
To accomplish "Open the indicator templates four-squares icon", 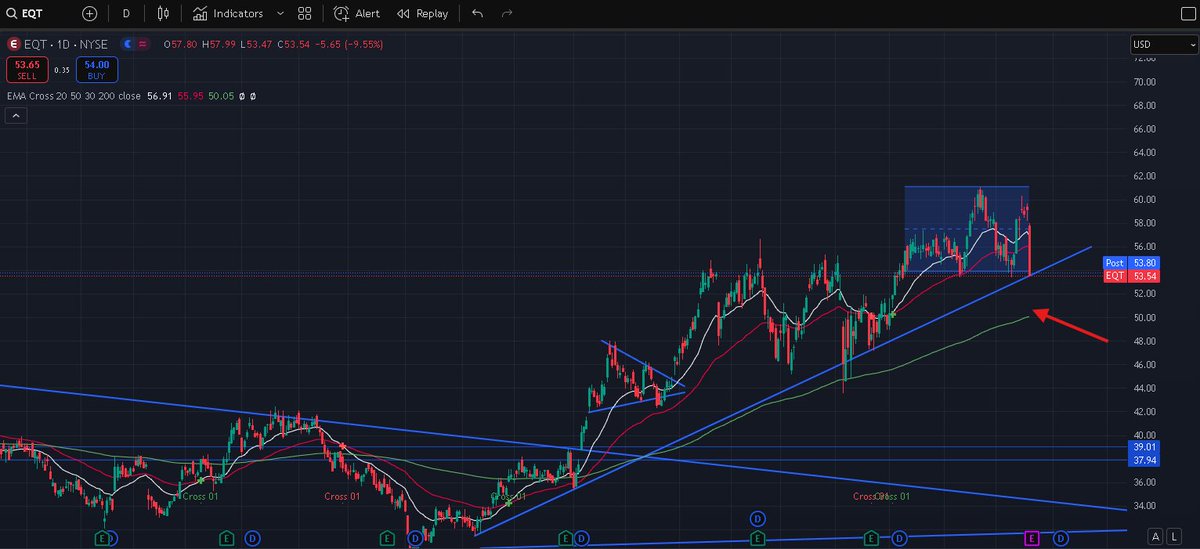I will (305, 14).
